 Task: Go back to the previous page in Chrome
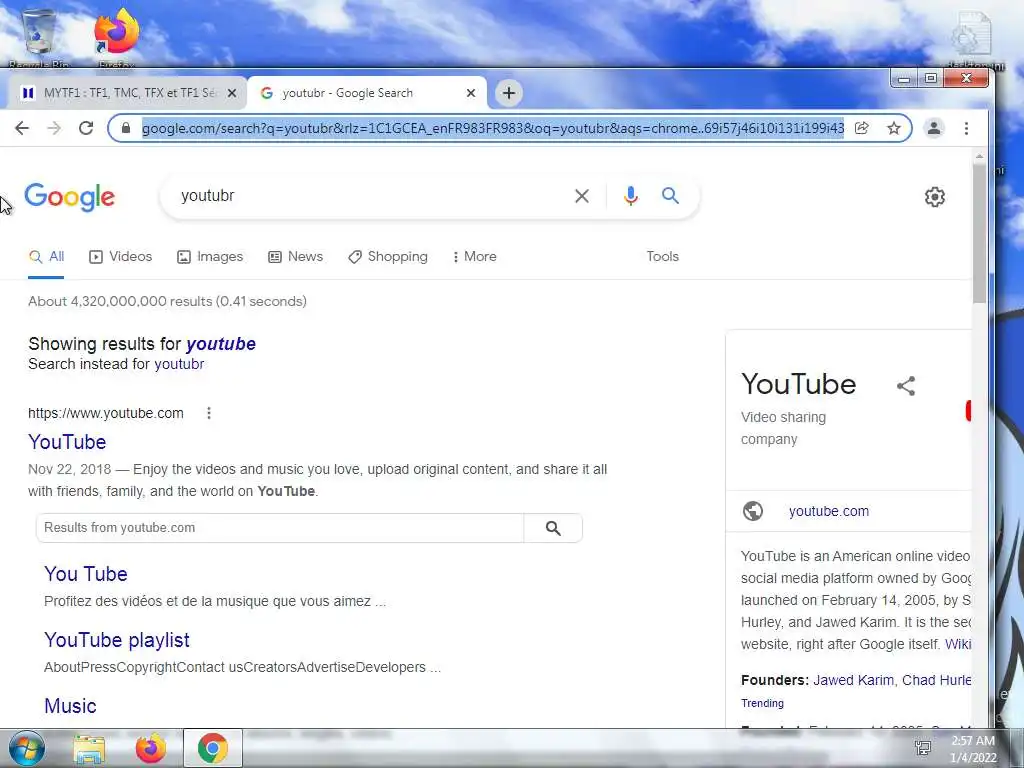[22, 128]
